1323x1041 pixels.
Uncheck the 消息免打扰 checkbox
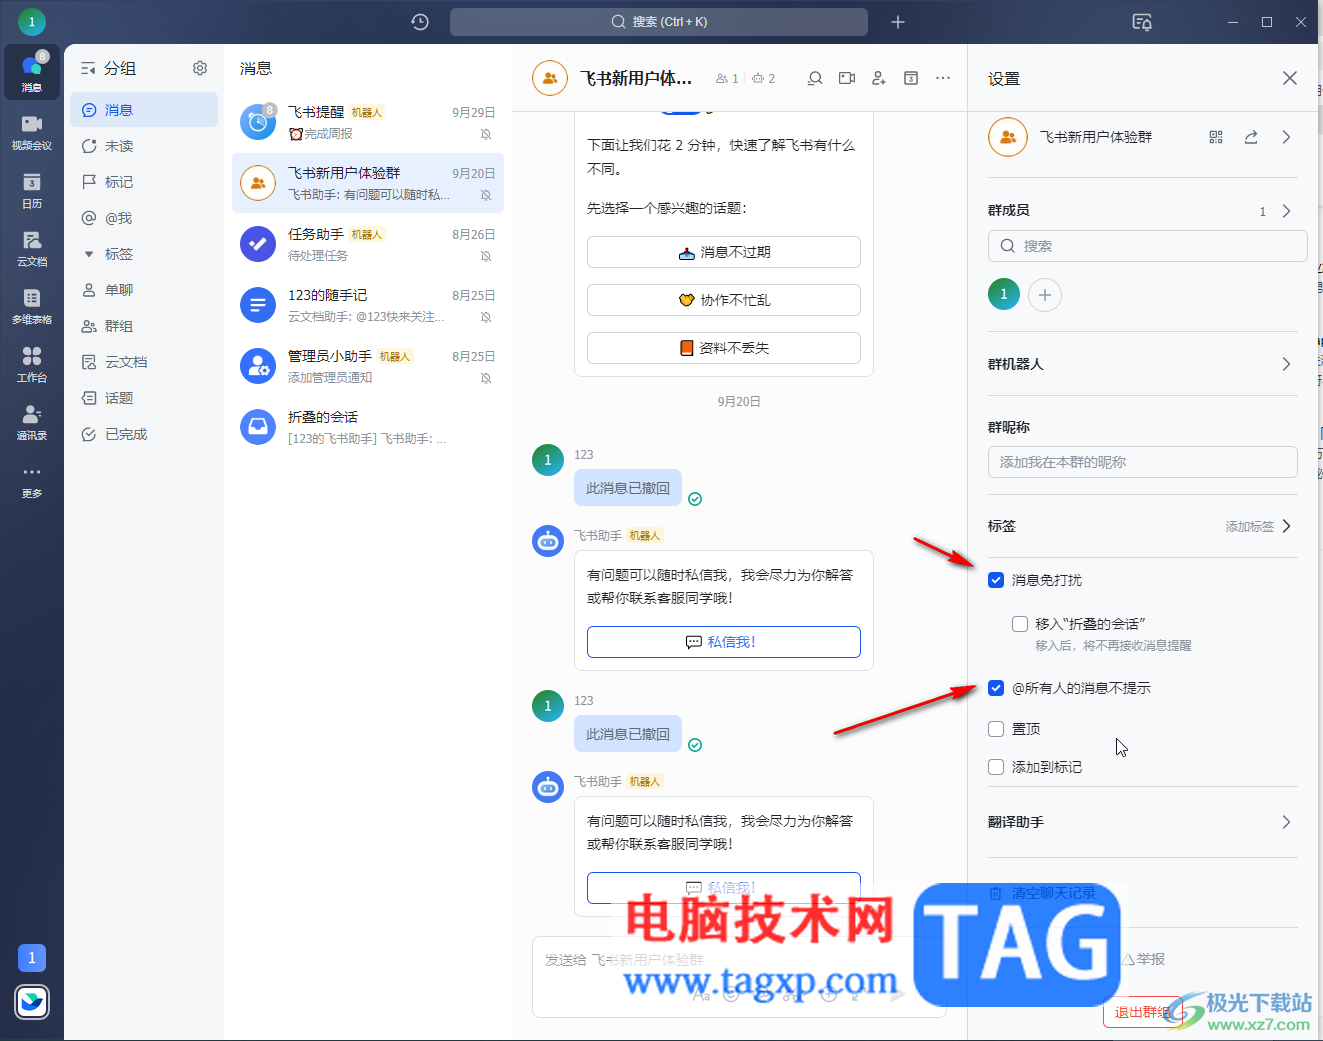coord(996,580)
